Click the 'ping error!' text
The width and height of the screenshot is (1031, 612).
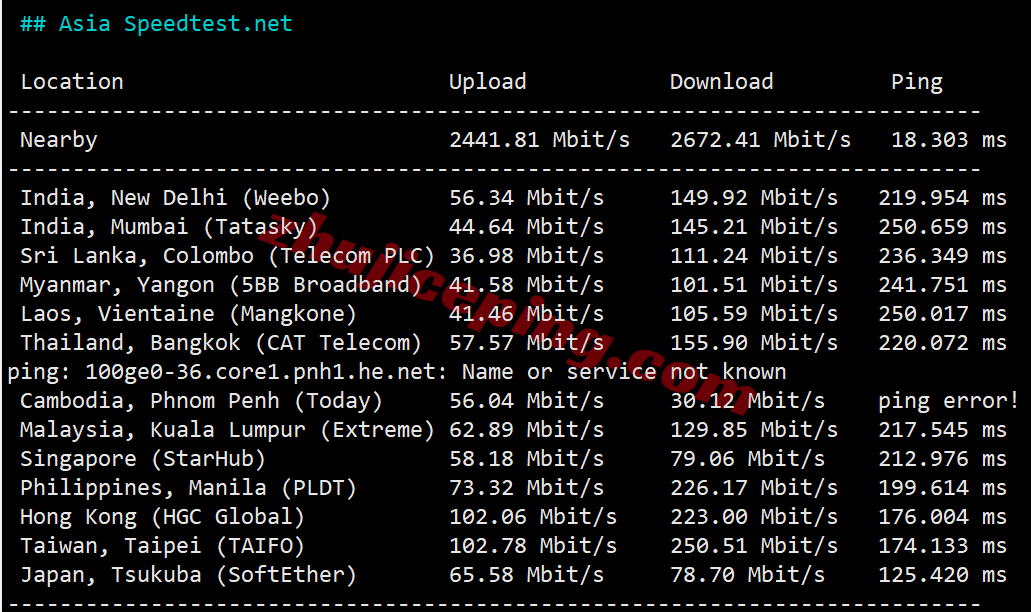click(949, 400)
